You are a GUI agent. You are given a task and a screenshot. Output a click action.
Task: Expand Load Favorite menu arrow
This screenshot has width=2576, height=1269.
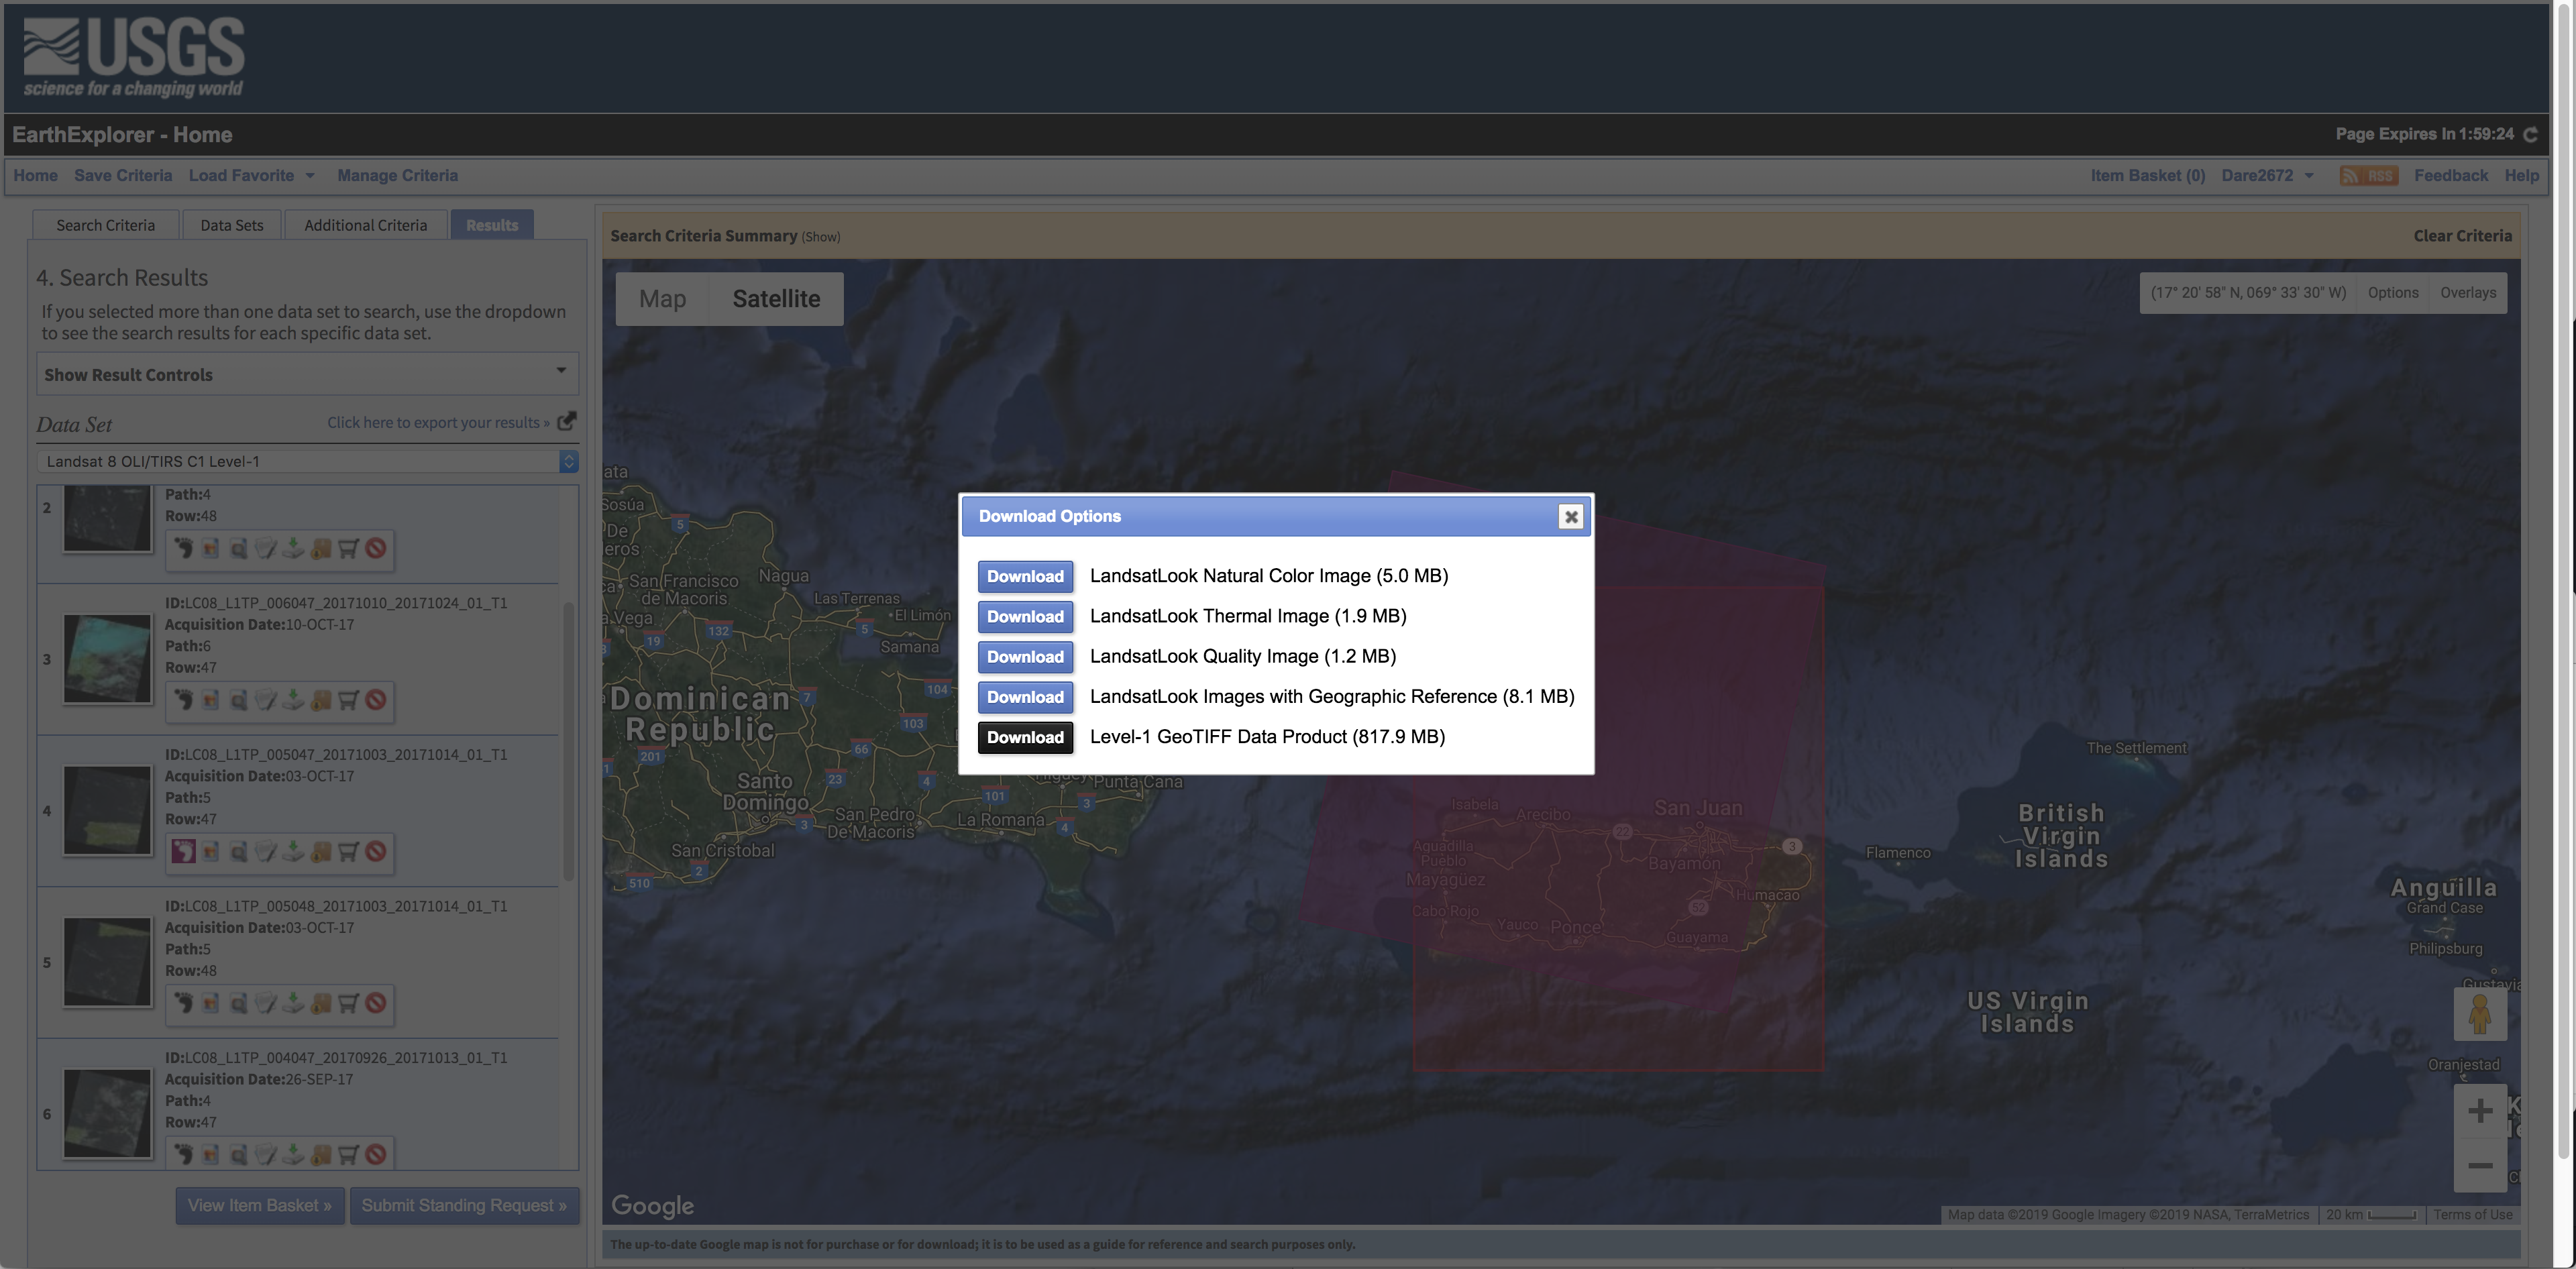[x=310, y=176]
